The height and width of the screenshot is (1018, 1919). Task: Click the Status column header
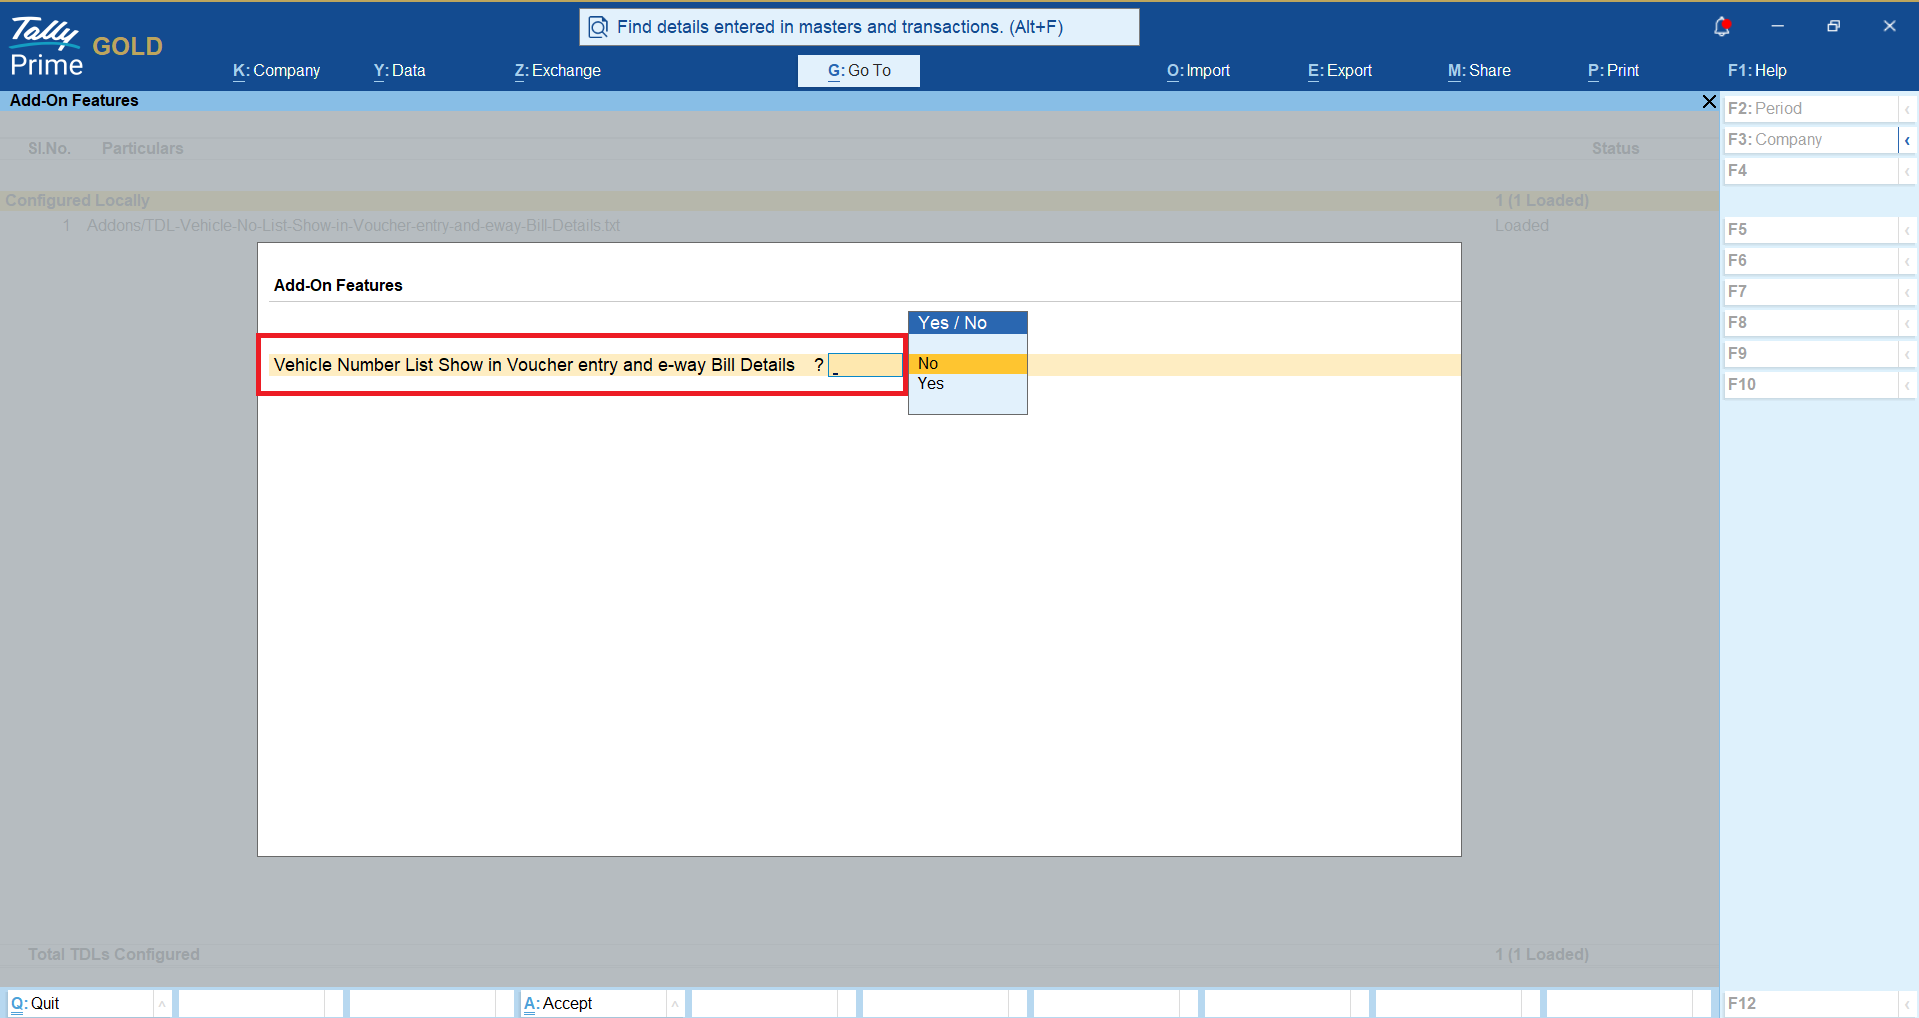click(x=1615, y=148)
